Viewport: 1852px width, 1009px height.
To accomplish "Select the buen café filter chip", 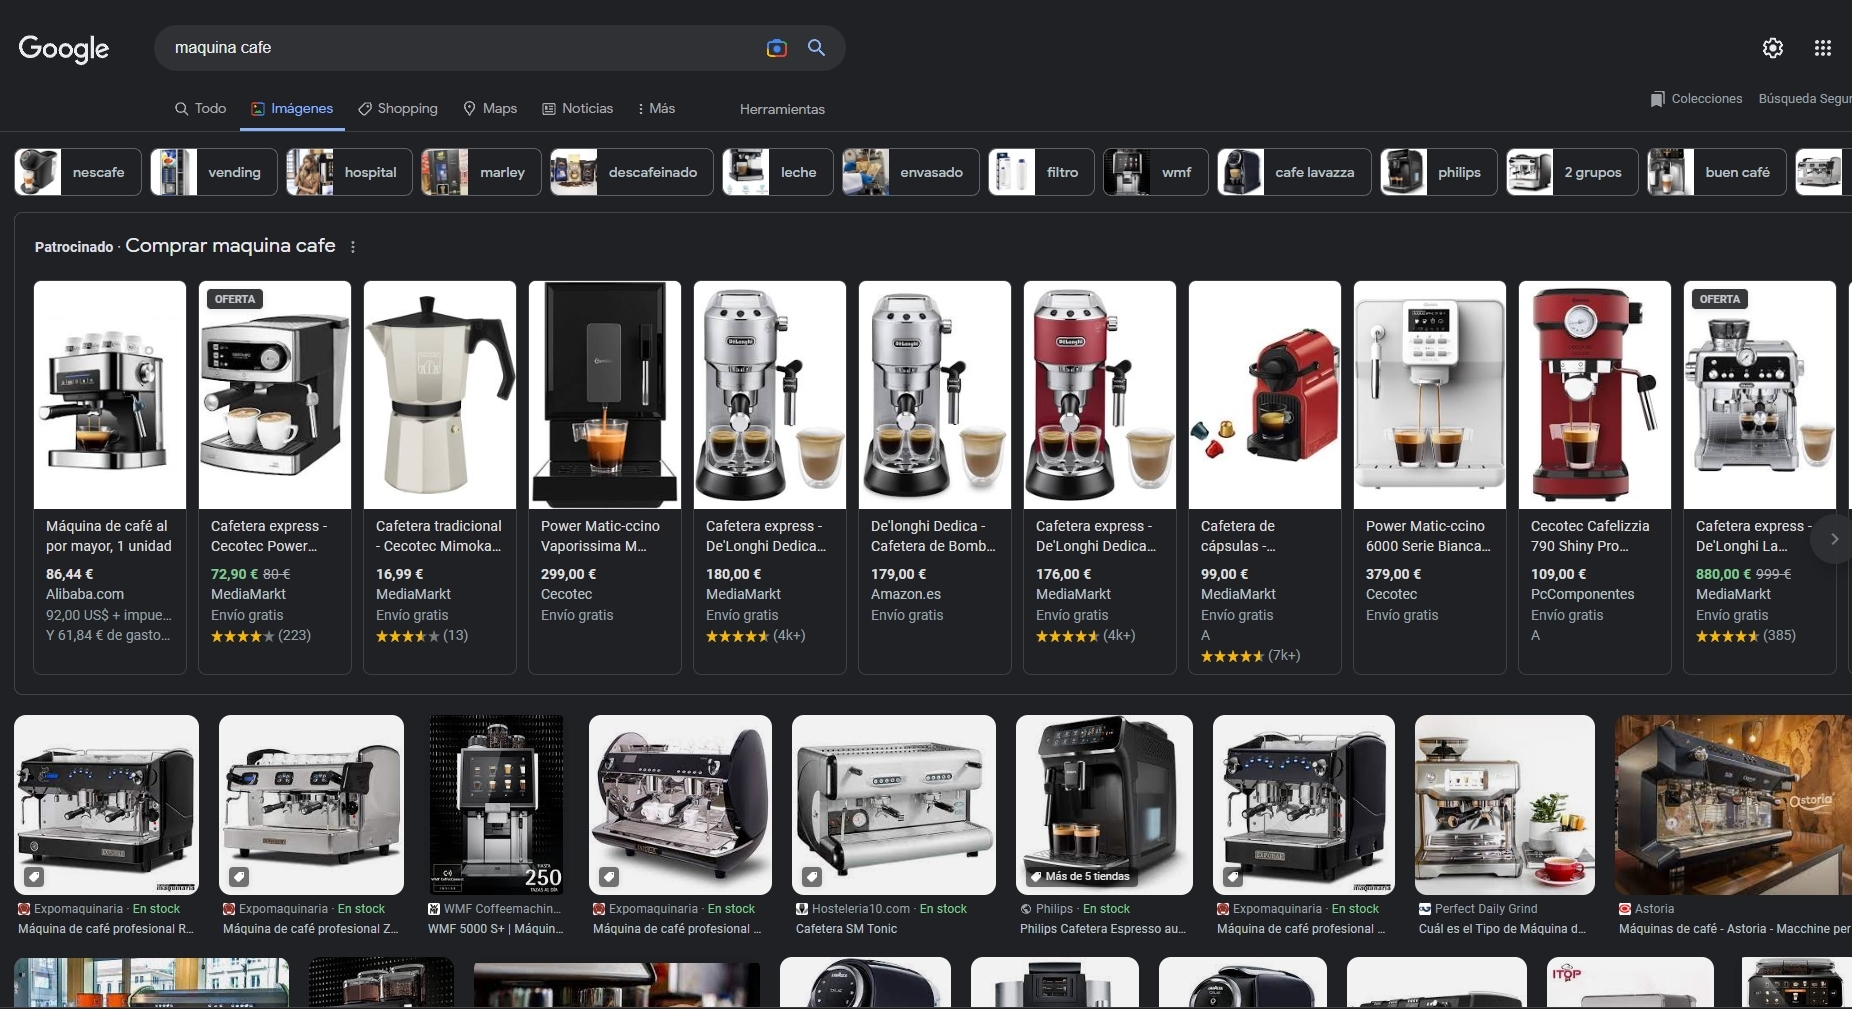I will point(1716,172).
